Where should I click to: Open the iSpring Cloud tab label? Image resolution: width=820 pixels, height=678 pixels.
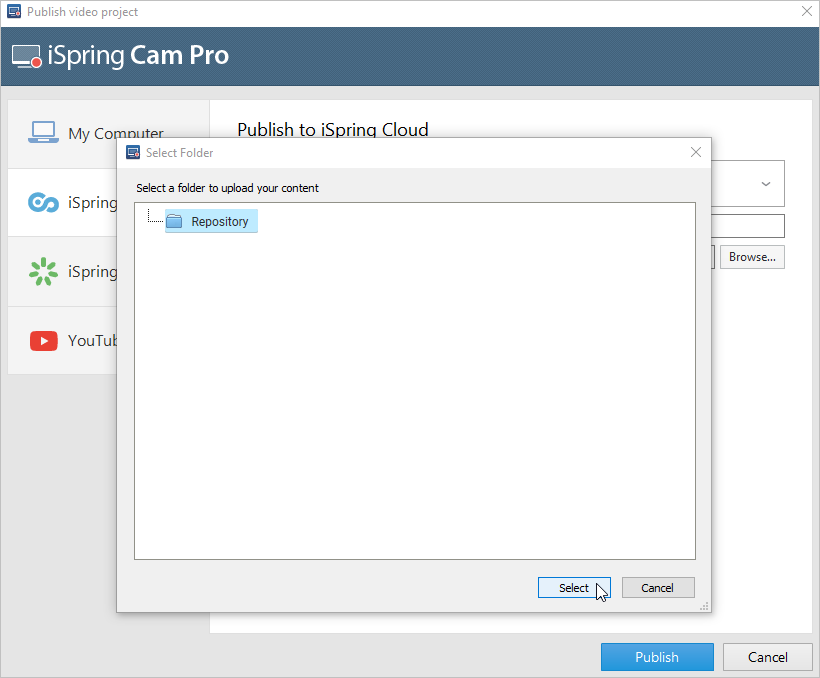coord(92,203)
